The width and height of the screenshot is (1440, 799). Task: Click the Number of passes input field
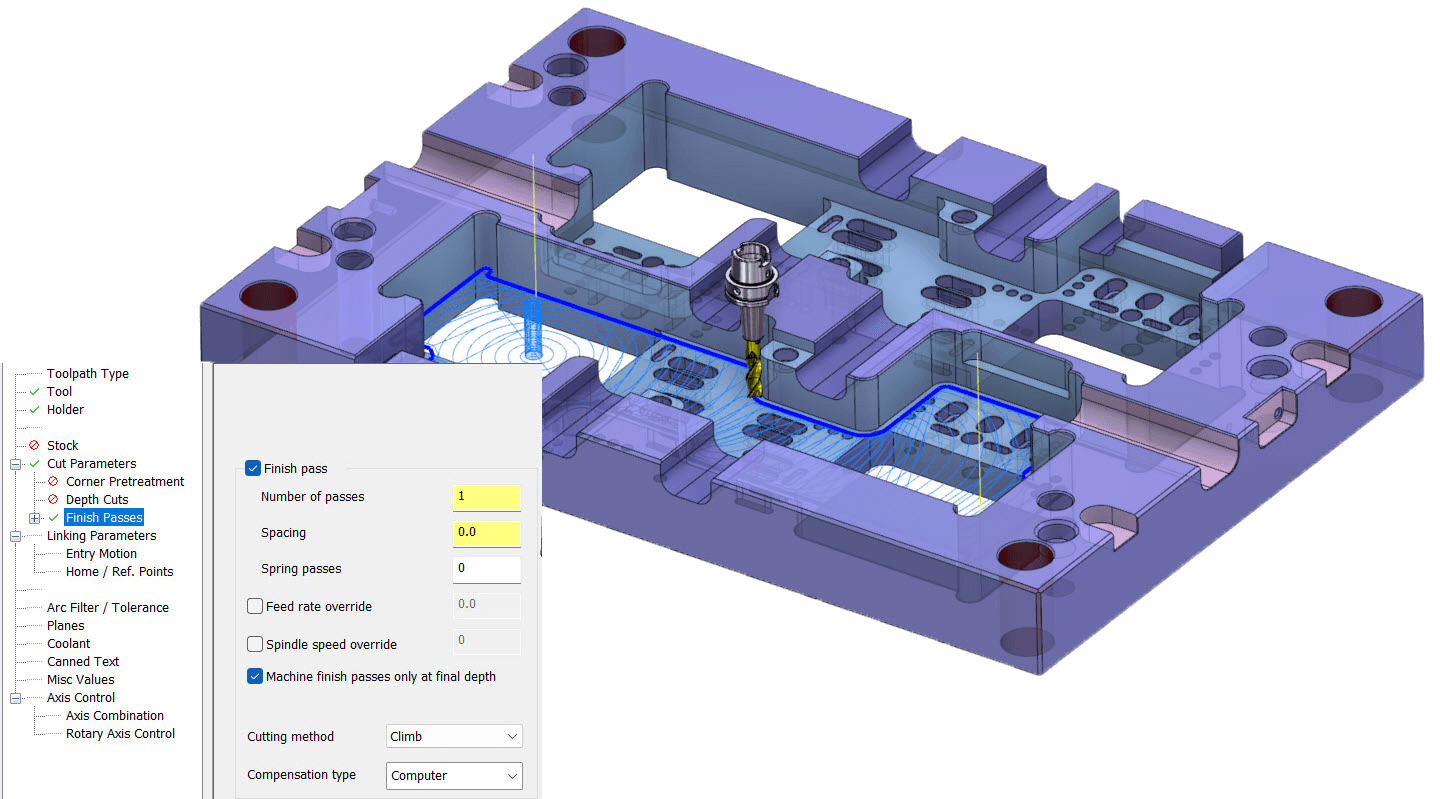click(486, 497)
